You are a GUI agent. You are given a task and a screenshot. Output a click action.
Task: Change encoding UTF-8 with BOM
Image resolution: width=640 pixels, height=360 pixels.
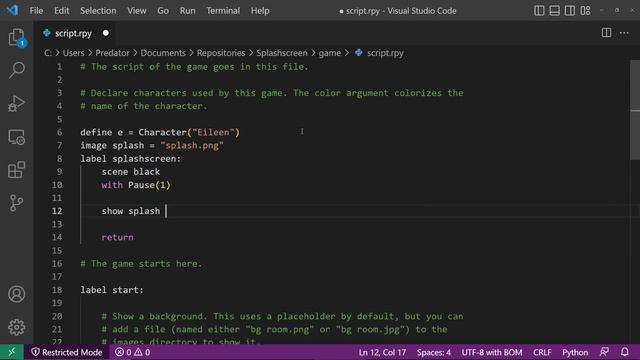coord(492,352)
